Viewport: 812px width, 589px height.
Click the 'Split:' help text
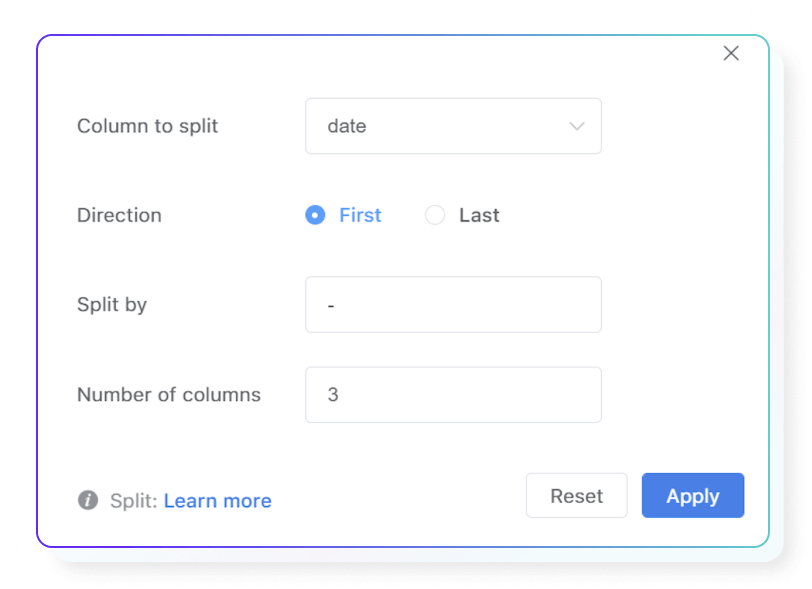(134, 501)
